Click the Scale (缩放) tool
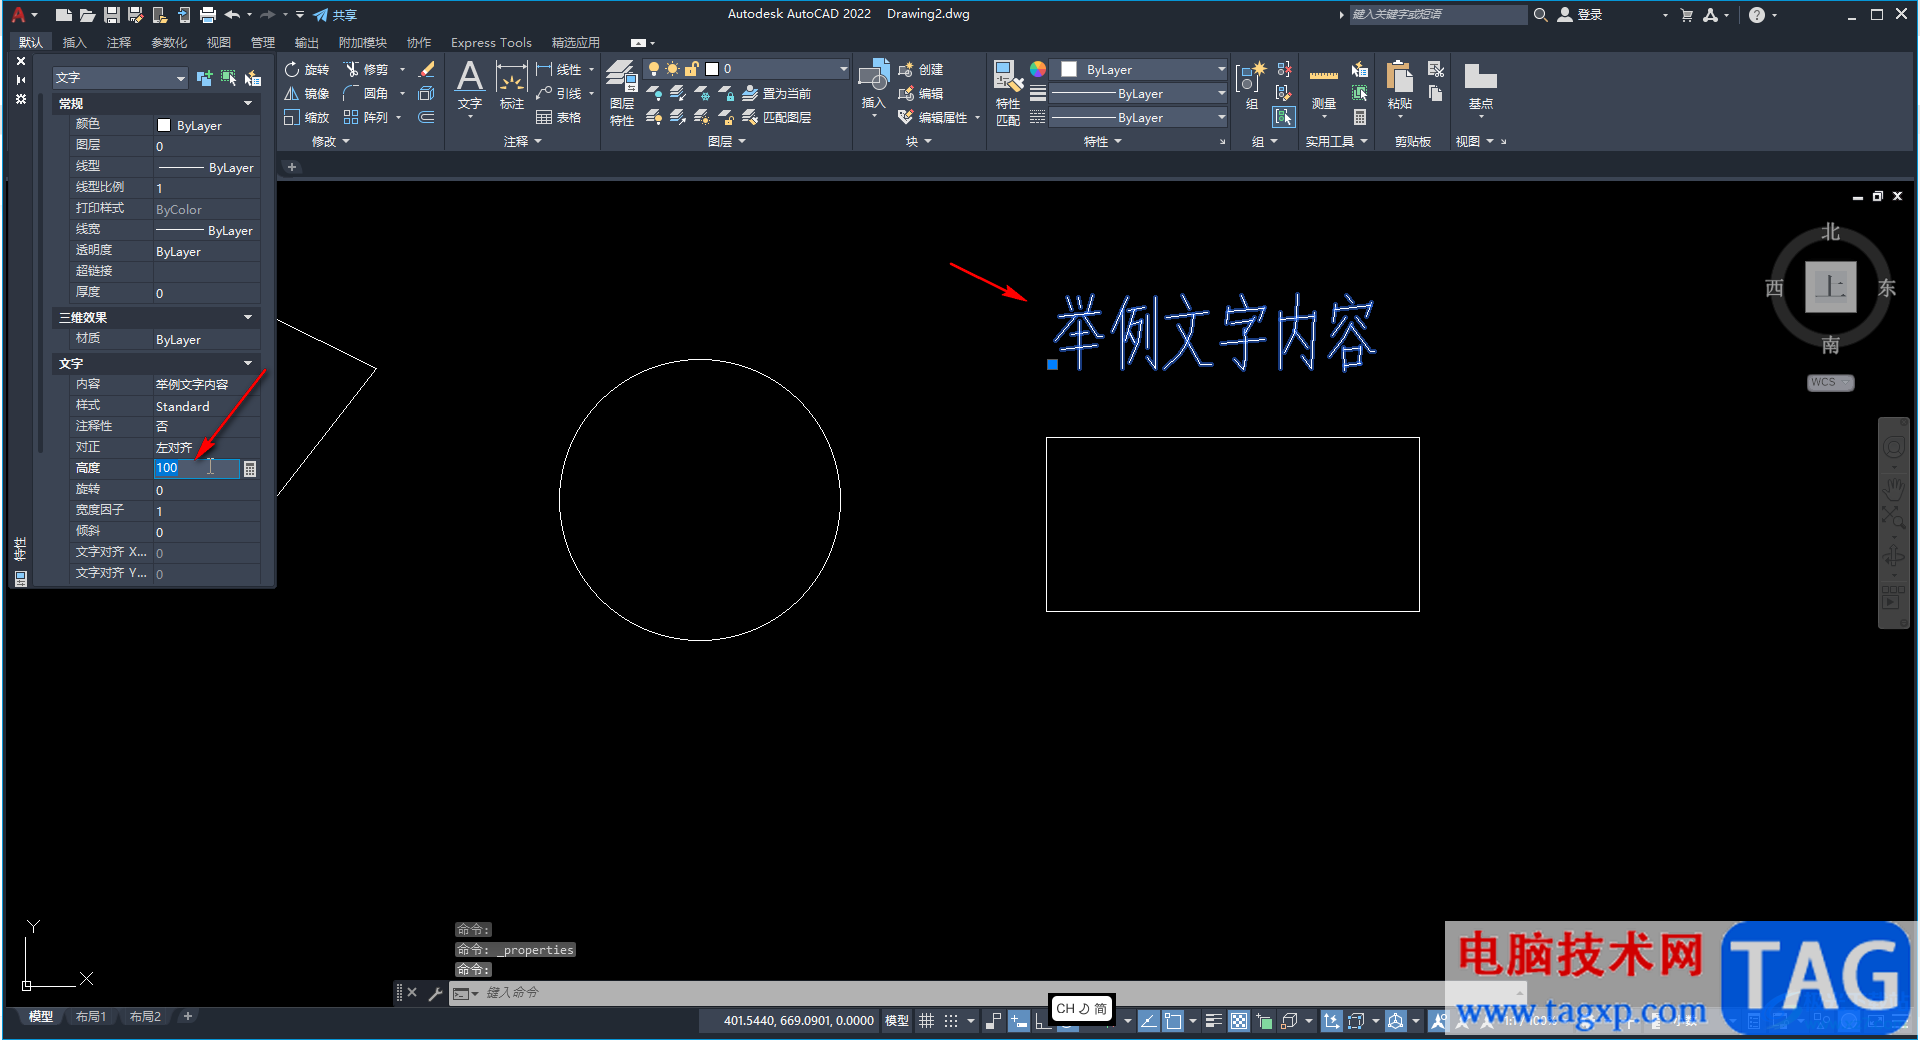The width and height of the screenshot is (1920, 1040). 306,117
